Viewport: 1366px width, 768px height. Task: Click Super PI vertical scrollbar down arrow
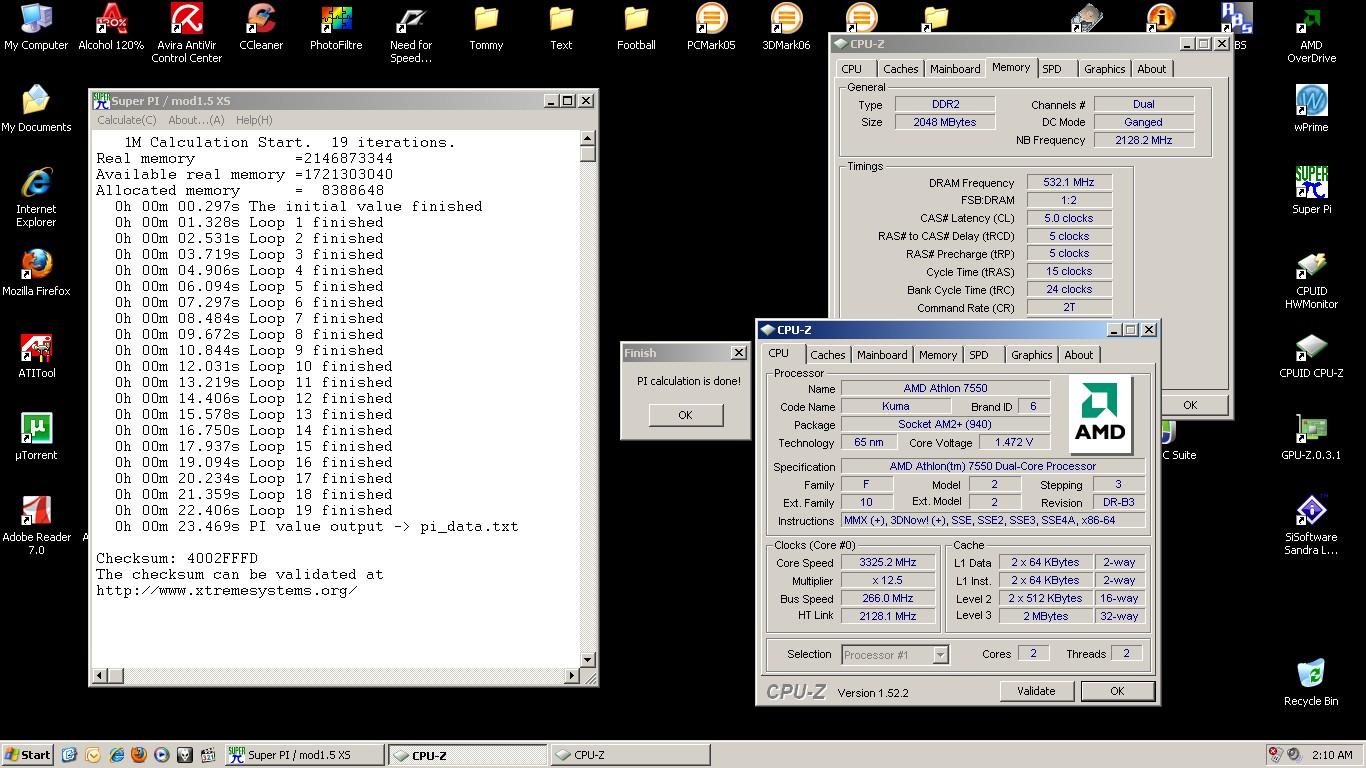(x=588, y=660)
